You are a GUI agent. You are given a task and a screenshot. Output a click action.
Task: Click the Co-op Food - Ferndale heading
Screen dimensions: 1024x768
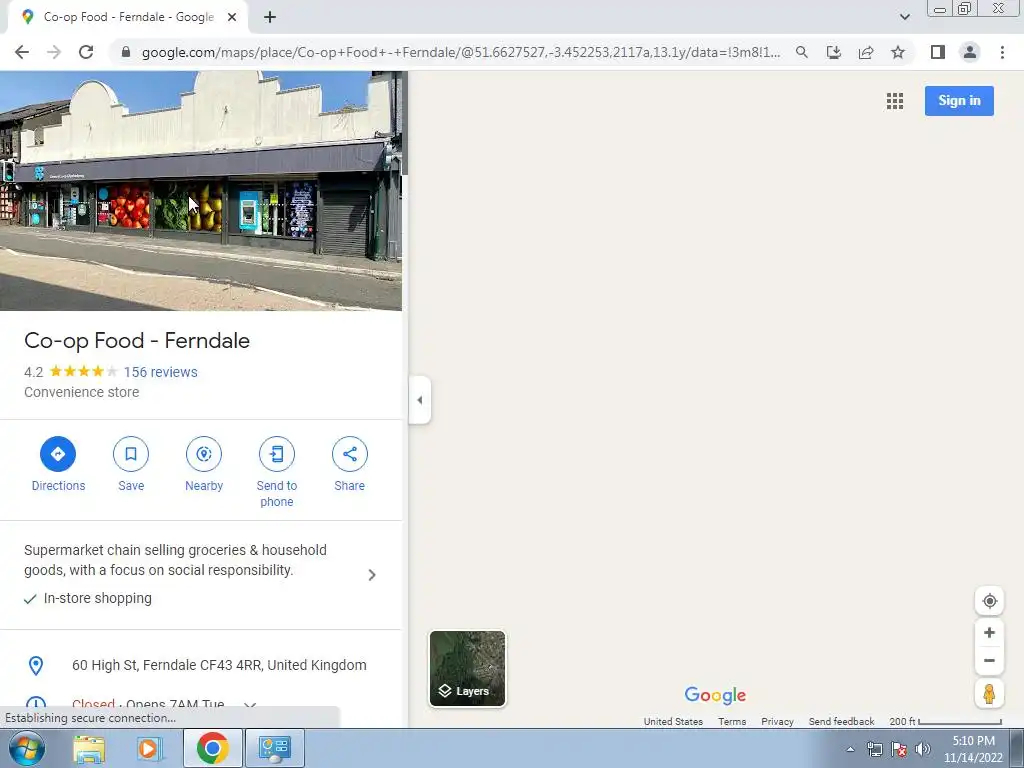click(137, 340)
